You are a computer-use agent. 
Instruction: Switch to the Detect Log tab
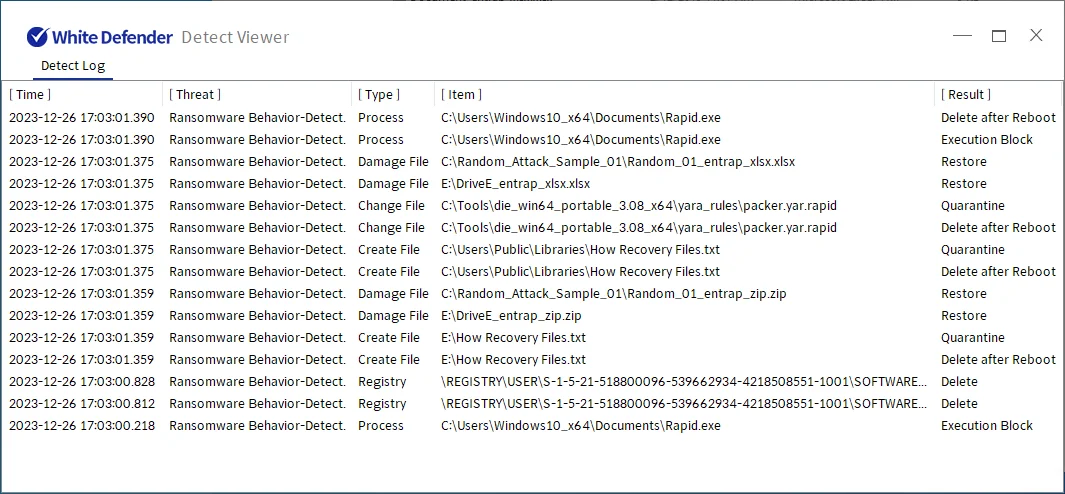72,66
